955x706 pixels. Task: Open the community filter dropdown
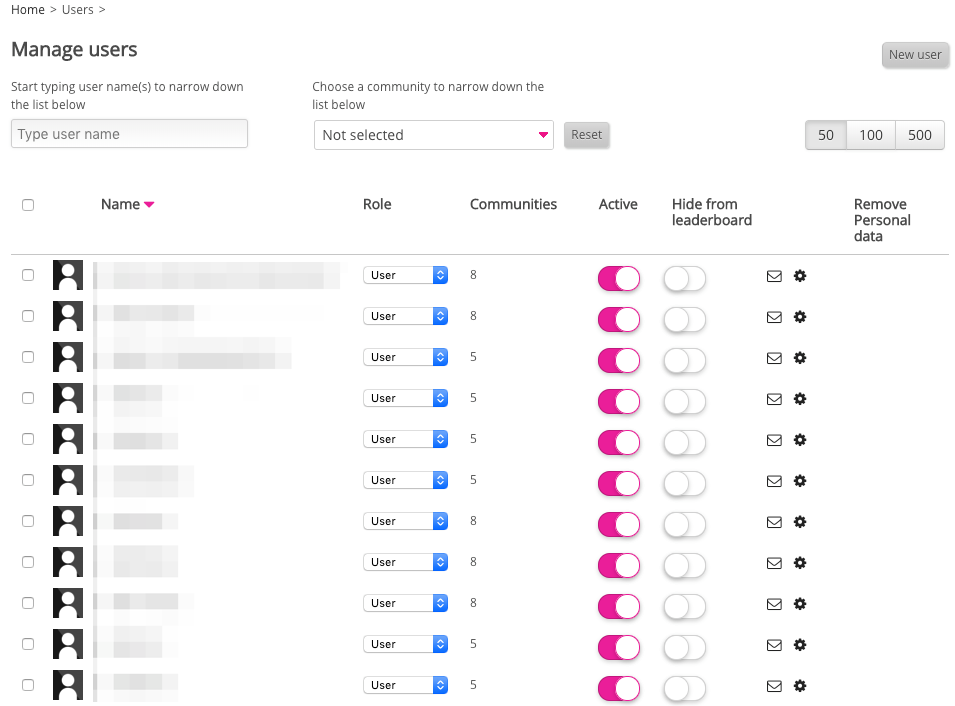pos(434,133)
